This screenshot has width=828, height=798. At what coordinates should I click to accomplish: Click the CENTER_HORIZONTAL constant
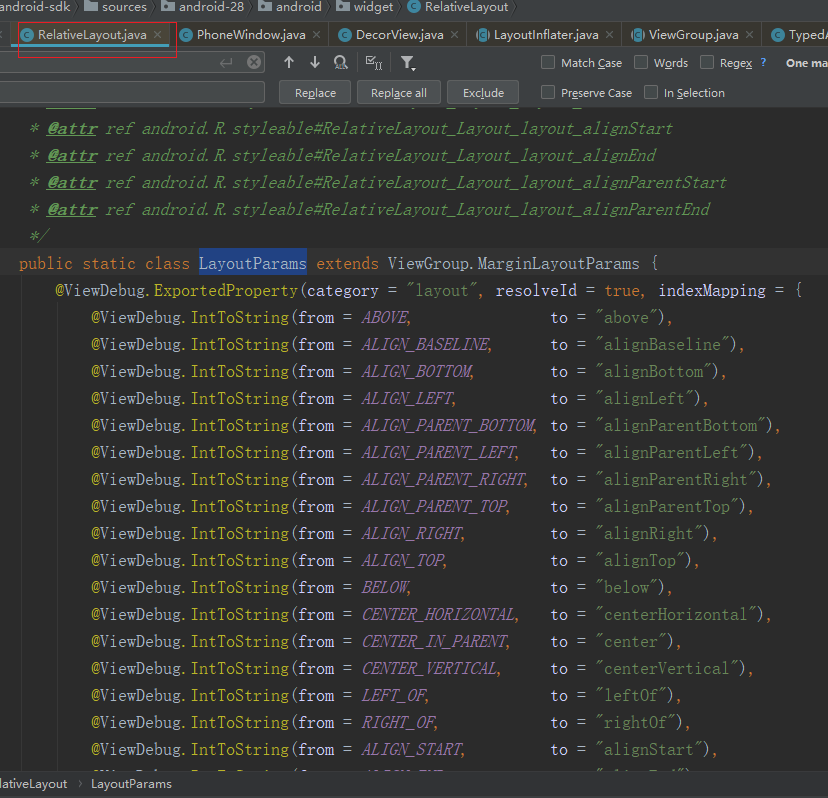click(x=438, y=614)
